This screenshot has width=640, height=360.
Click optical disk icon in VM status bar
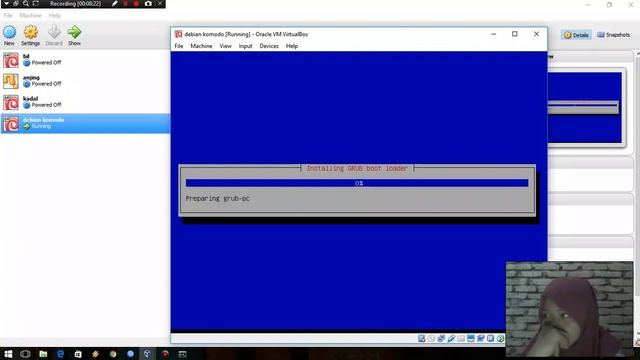[x=431, y=338]
